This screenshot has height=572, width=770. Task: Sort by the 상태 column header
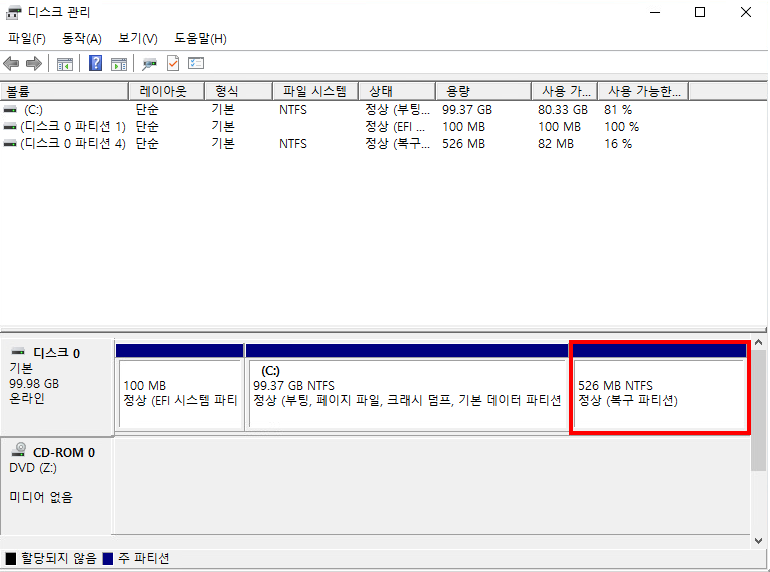point(397,91)
